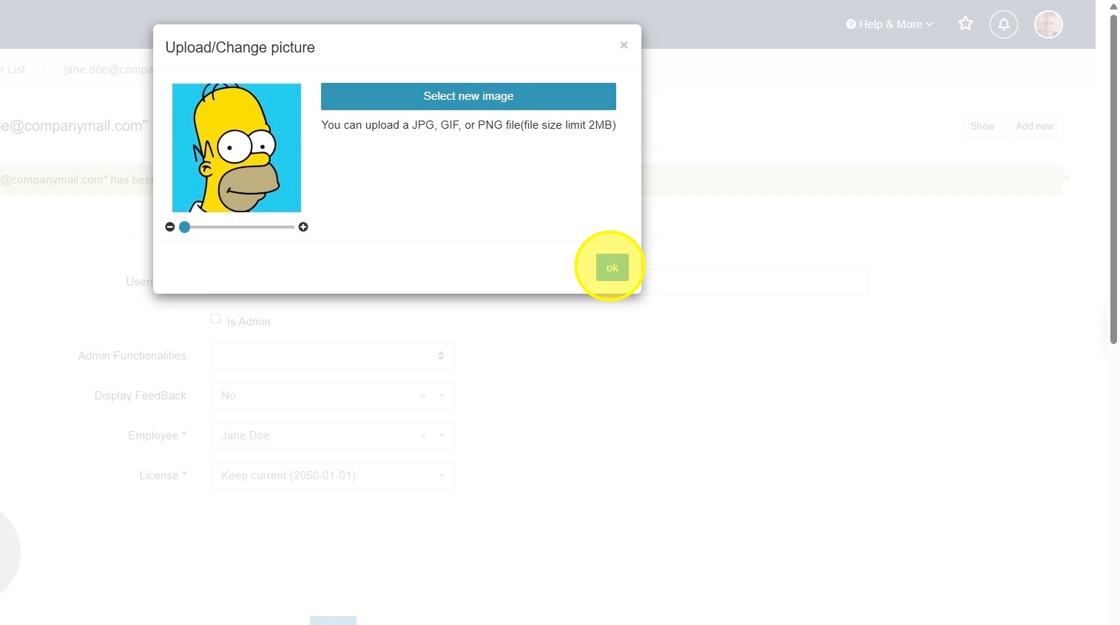Confirm with the ok button

click(x=612, y=268)
